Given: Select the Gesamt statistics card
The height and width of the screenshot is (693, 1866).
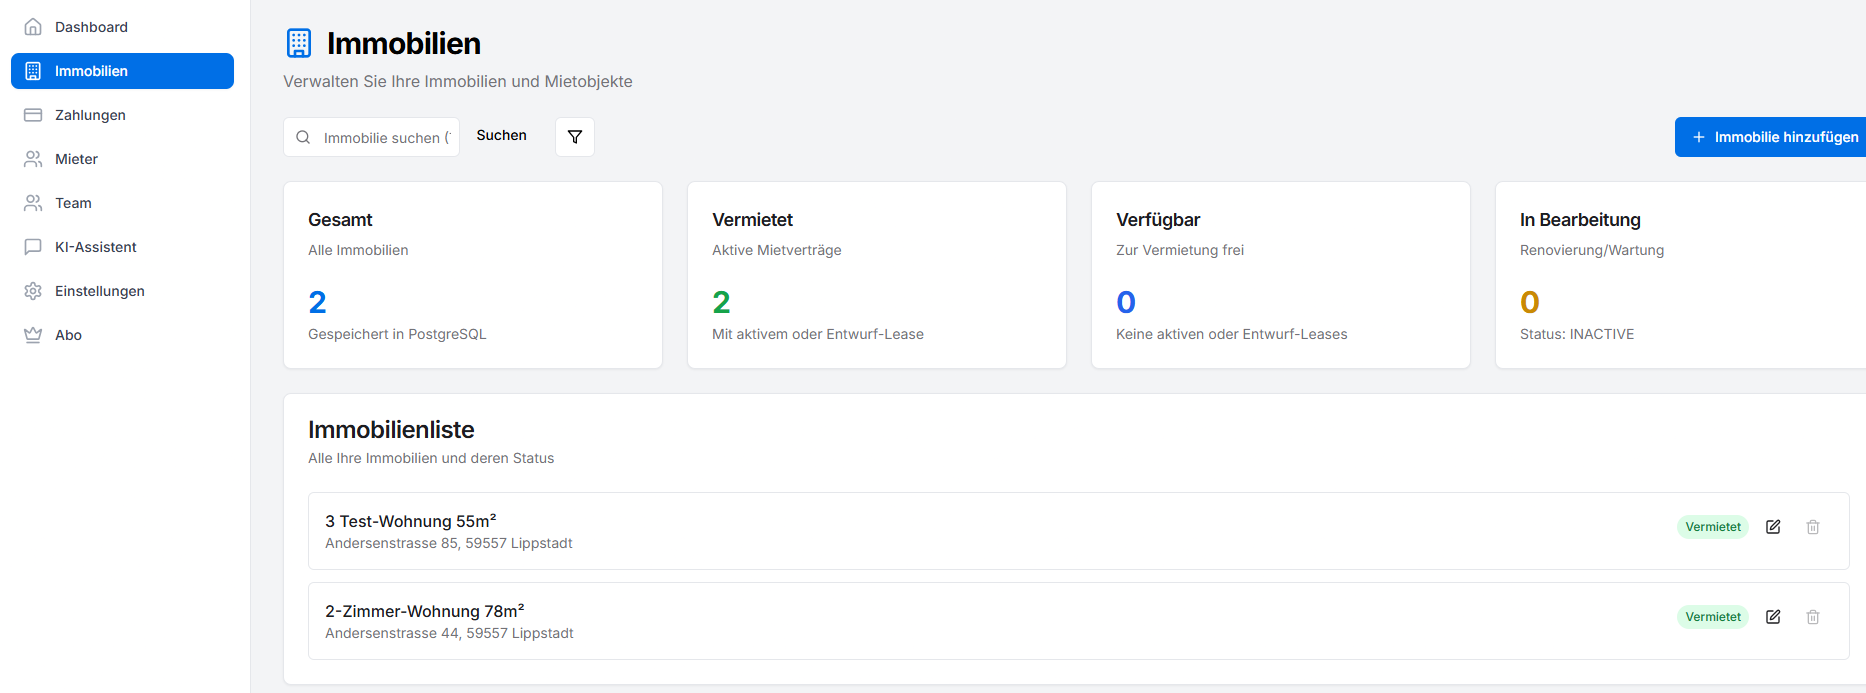Looking at the screenshot, I should (x=473, y=275).
